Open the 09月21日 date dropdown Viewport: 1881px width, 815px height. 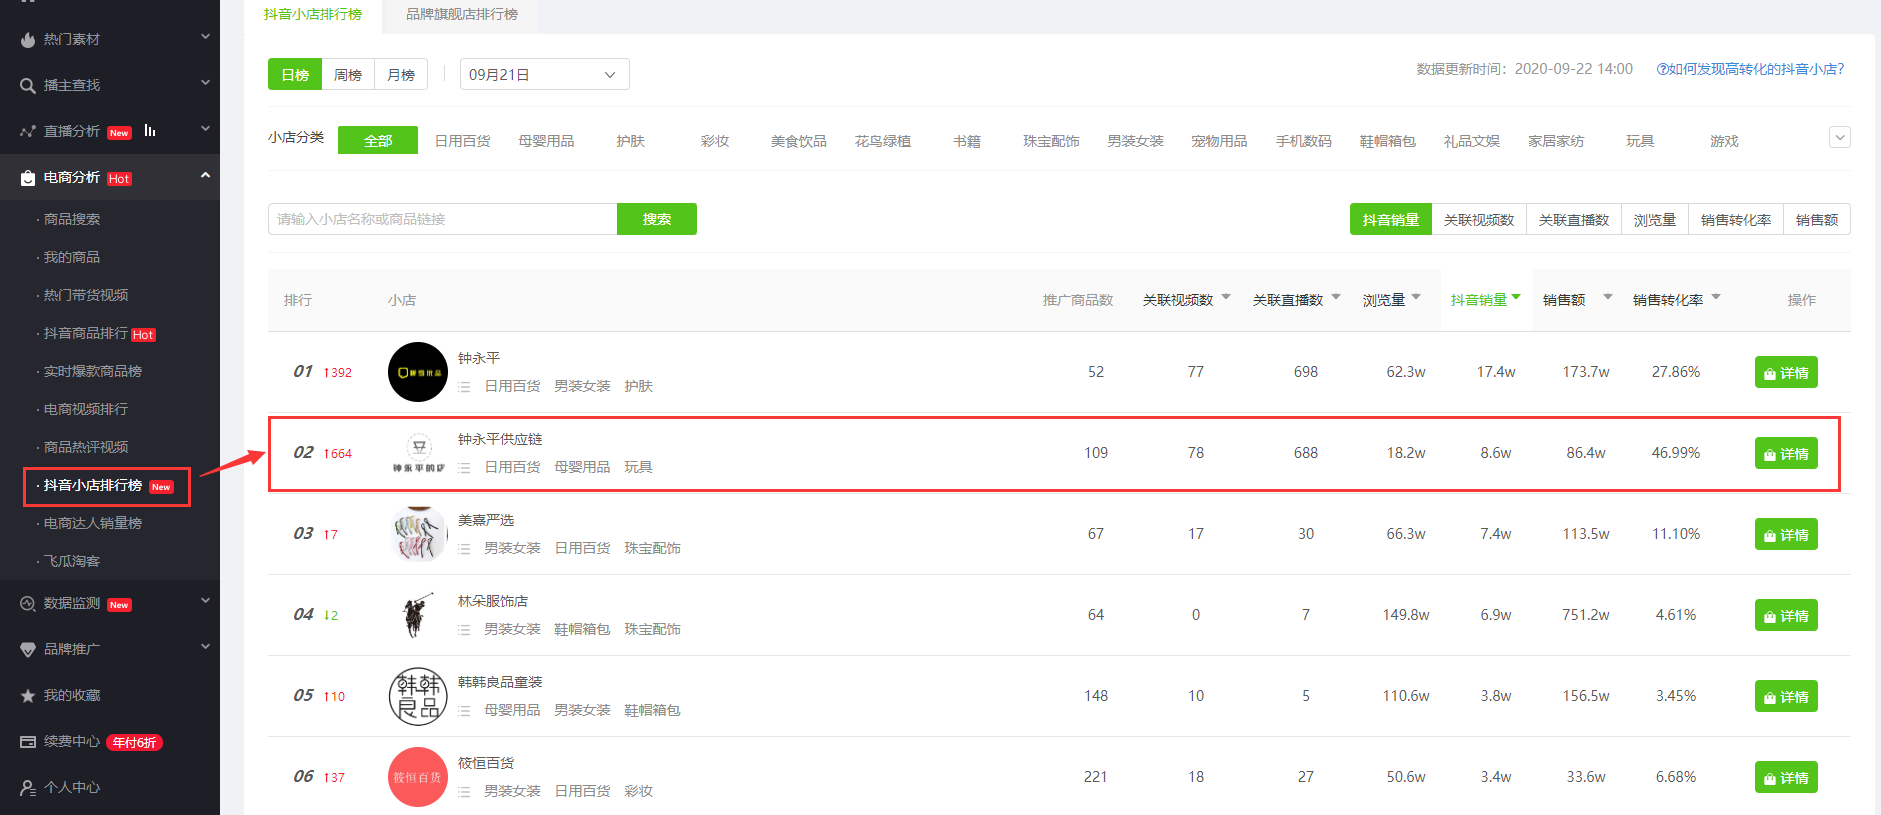(x=545, y=75)
